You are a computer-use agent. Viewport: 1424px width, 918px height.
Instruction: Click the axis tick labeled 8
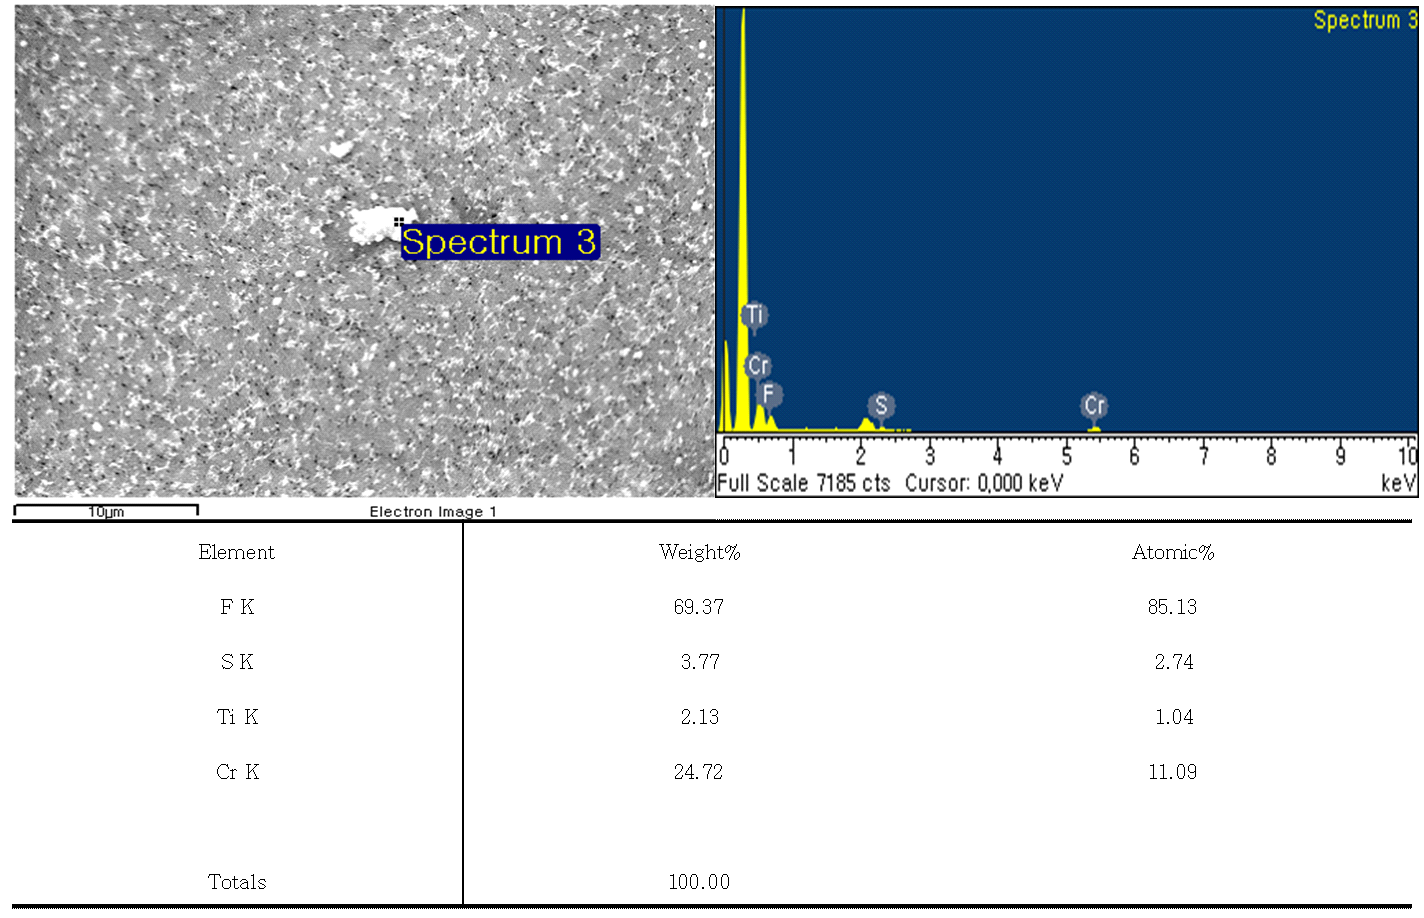point(1271,456)
